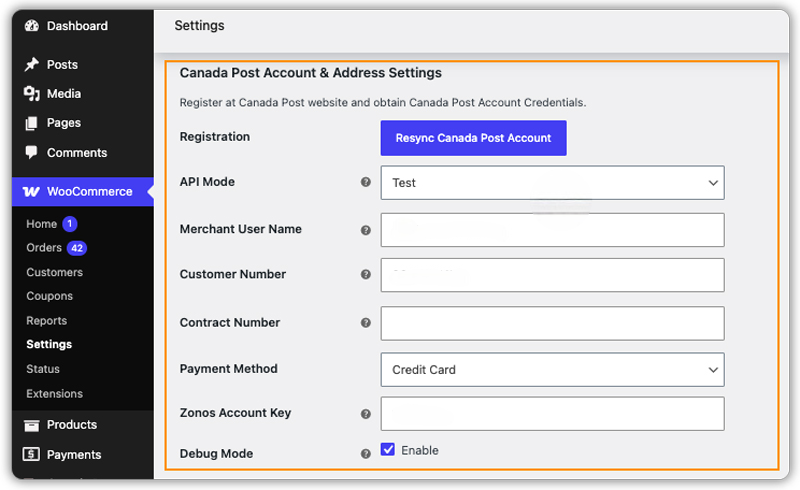
Task: Click help icon next to Merchant User Name
Action: pos(366,230)
